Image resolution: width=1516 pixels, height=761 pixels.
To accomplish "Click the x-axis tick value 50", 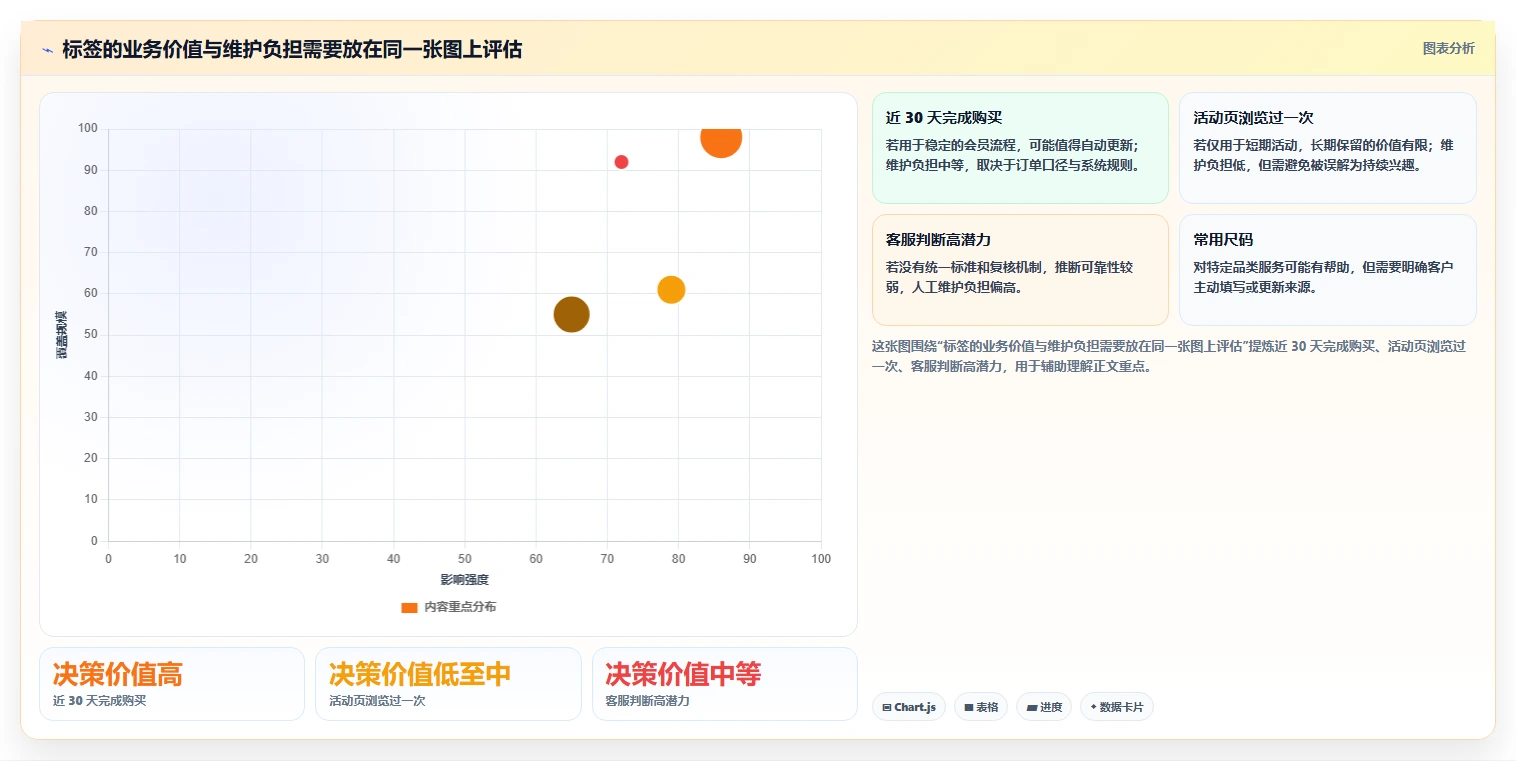I will 465,559.
